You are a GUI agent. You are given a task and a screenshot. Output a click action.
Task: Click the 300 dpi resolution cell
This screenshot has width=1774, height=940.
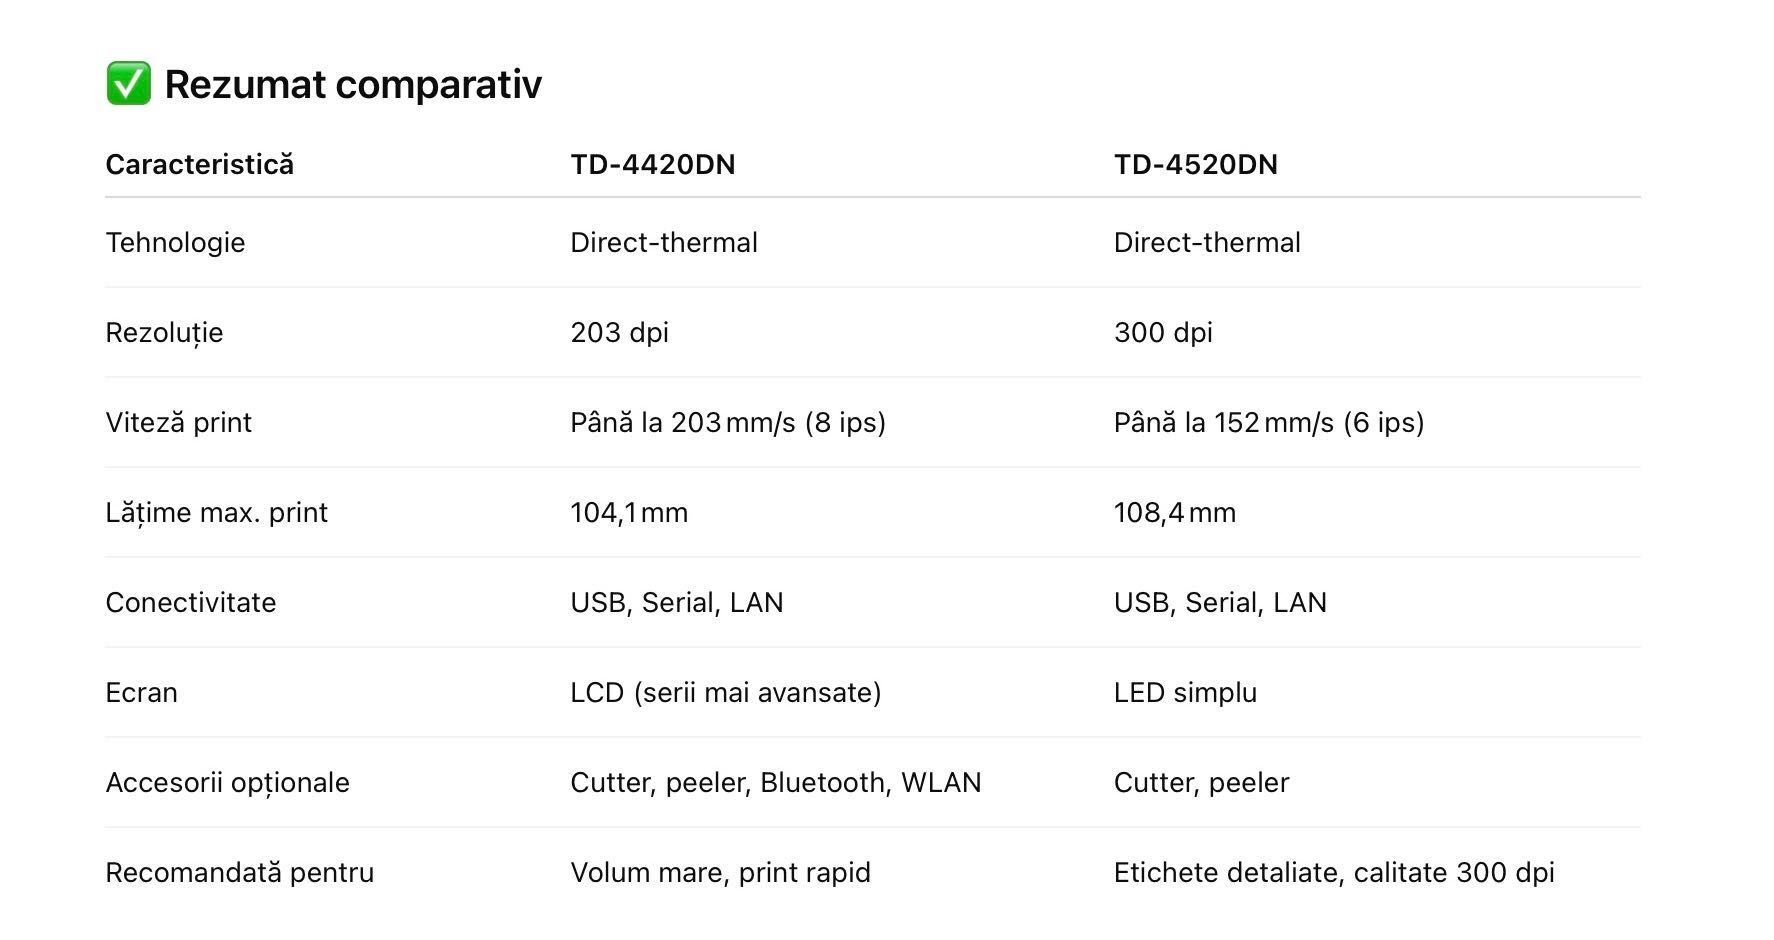1163,333
